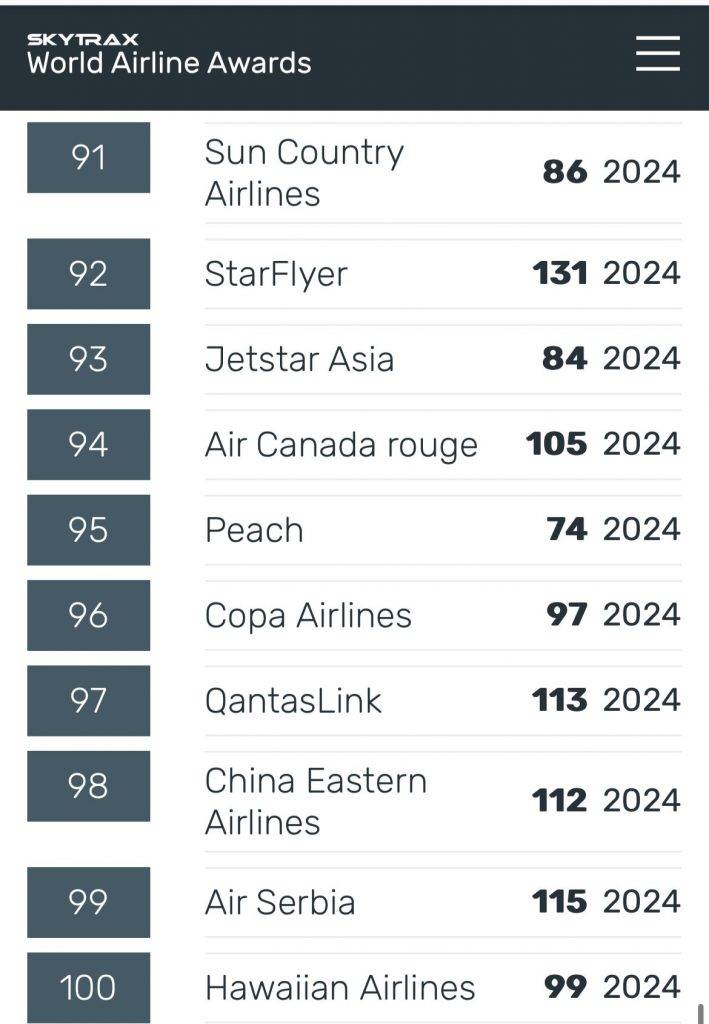The image size is (709, 1024).
Task: Open Air Canada rouge listing
Action: 341,445
